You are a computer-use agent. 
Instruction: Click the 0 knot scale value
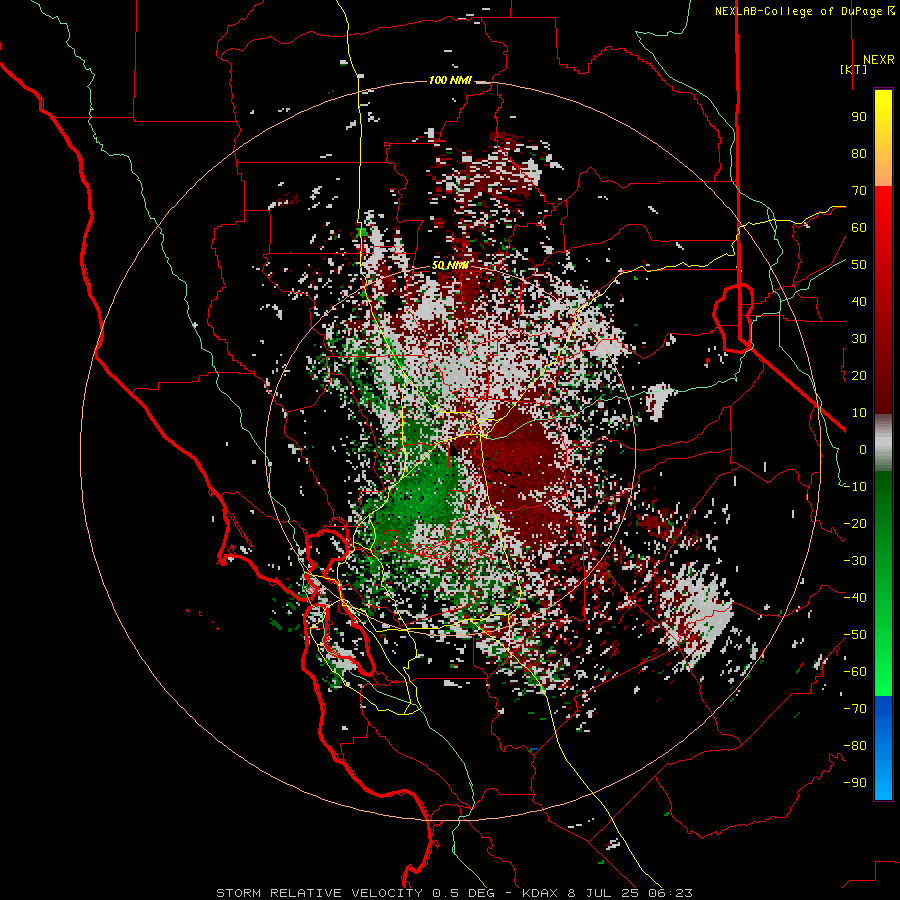click(863, 450)
